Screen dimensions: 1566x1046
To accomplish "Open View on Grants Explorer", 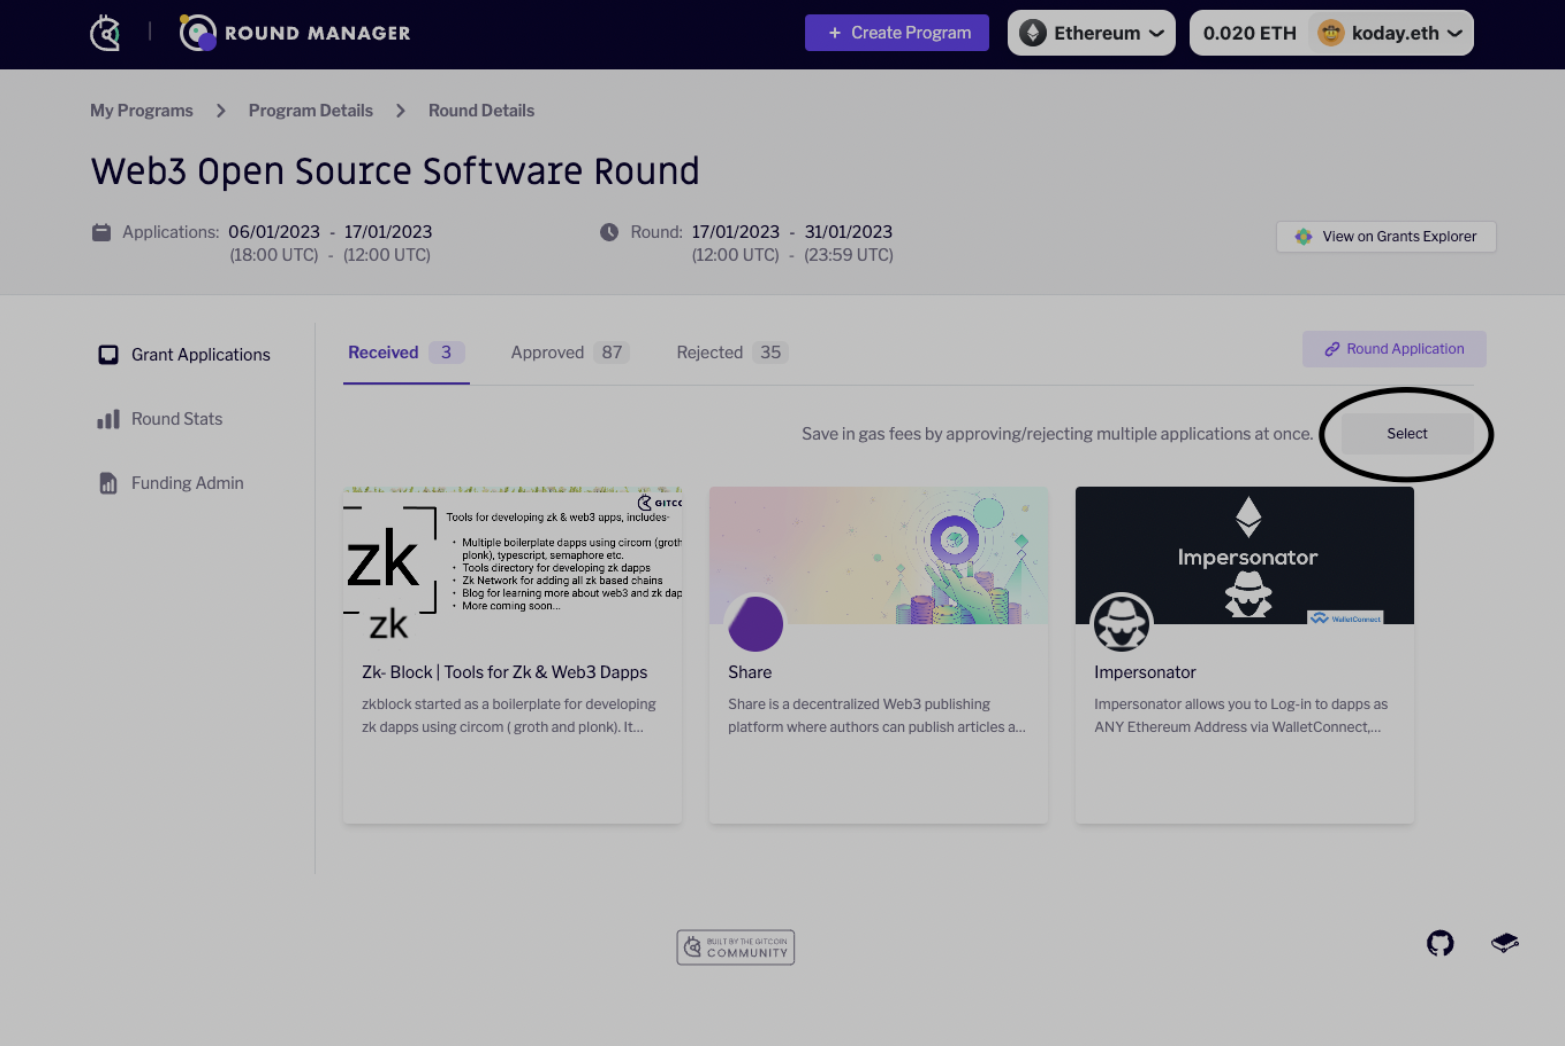I will click(1385, 237).
